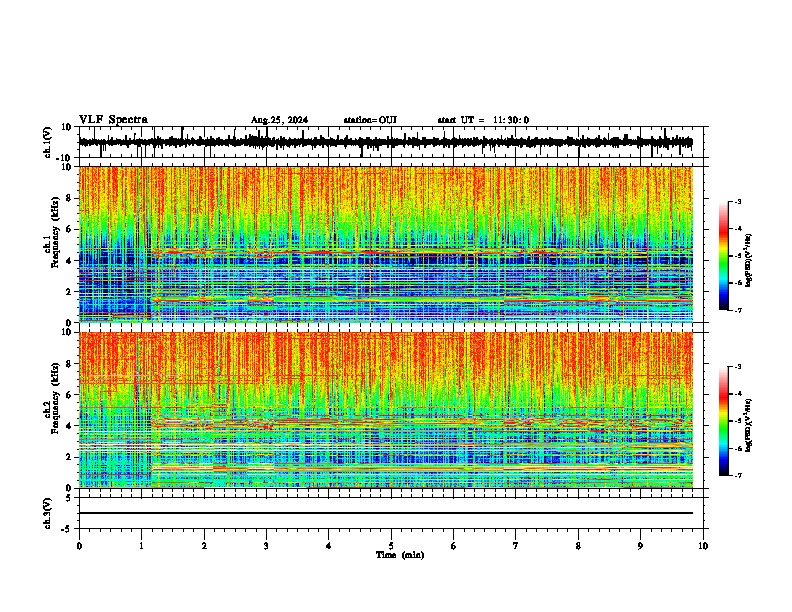
Task: Click the "6" tick on the Time axis
Action: [x=454, y=546]
